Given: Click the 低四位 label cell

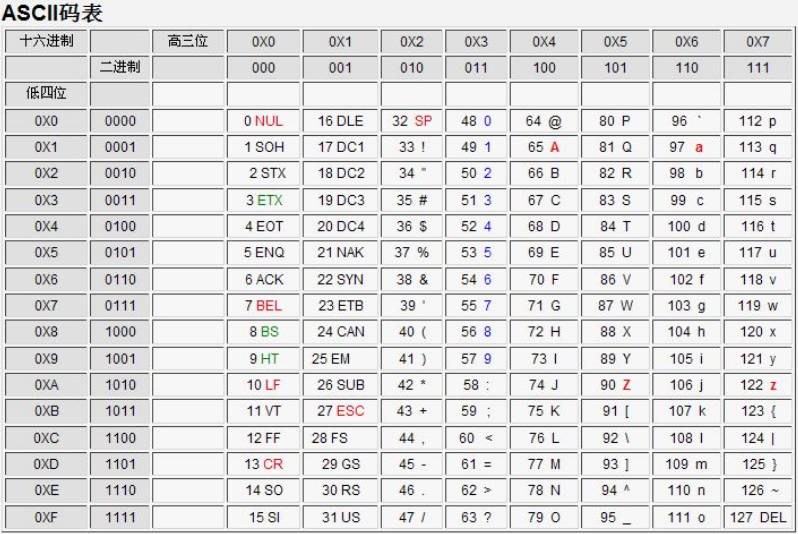Looking at the screenshot, I should tap(46, 93).
